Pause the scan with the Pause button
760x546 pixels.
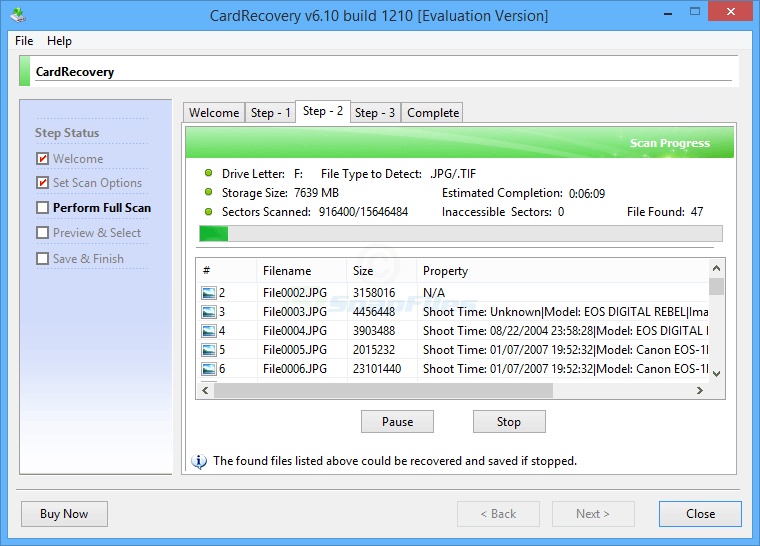click(397, 422)
